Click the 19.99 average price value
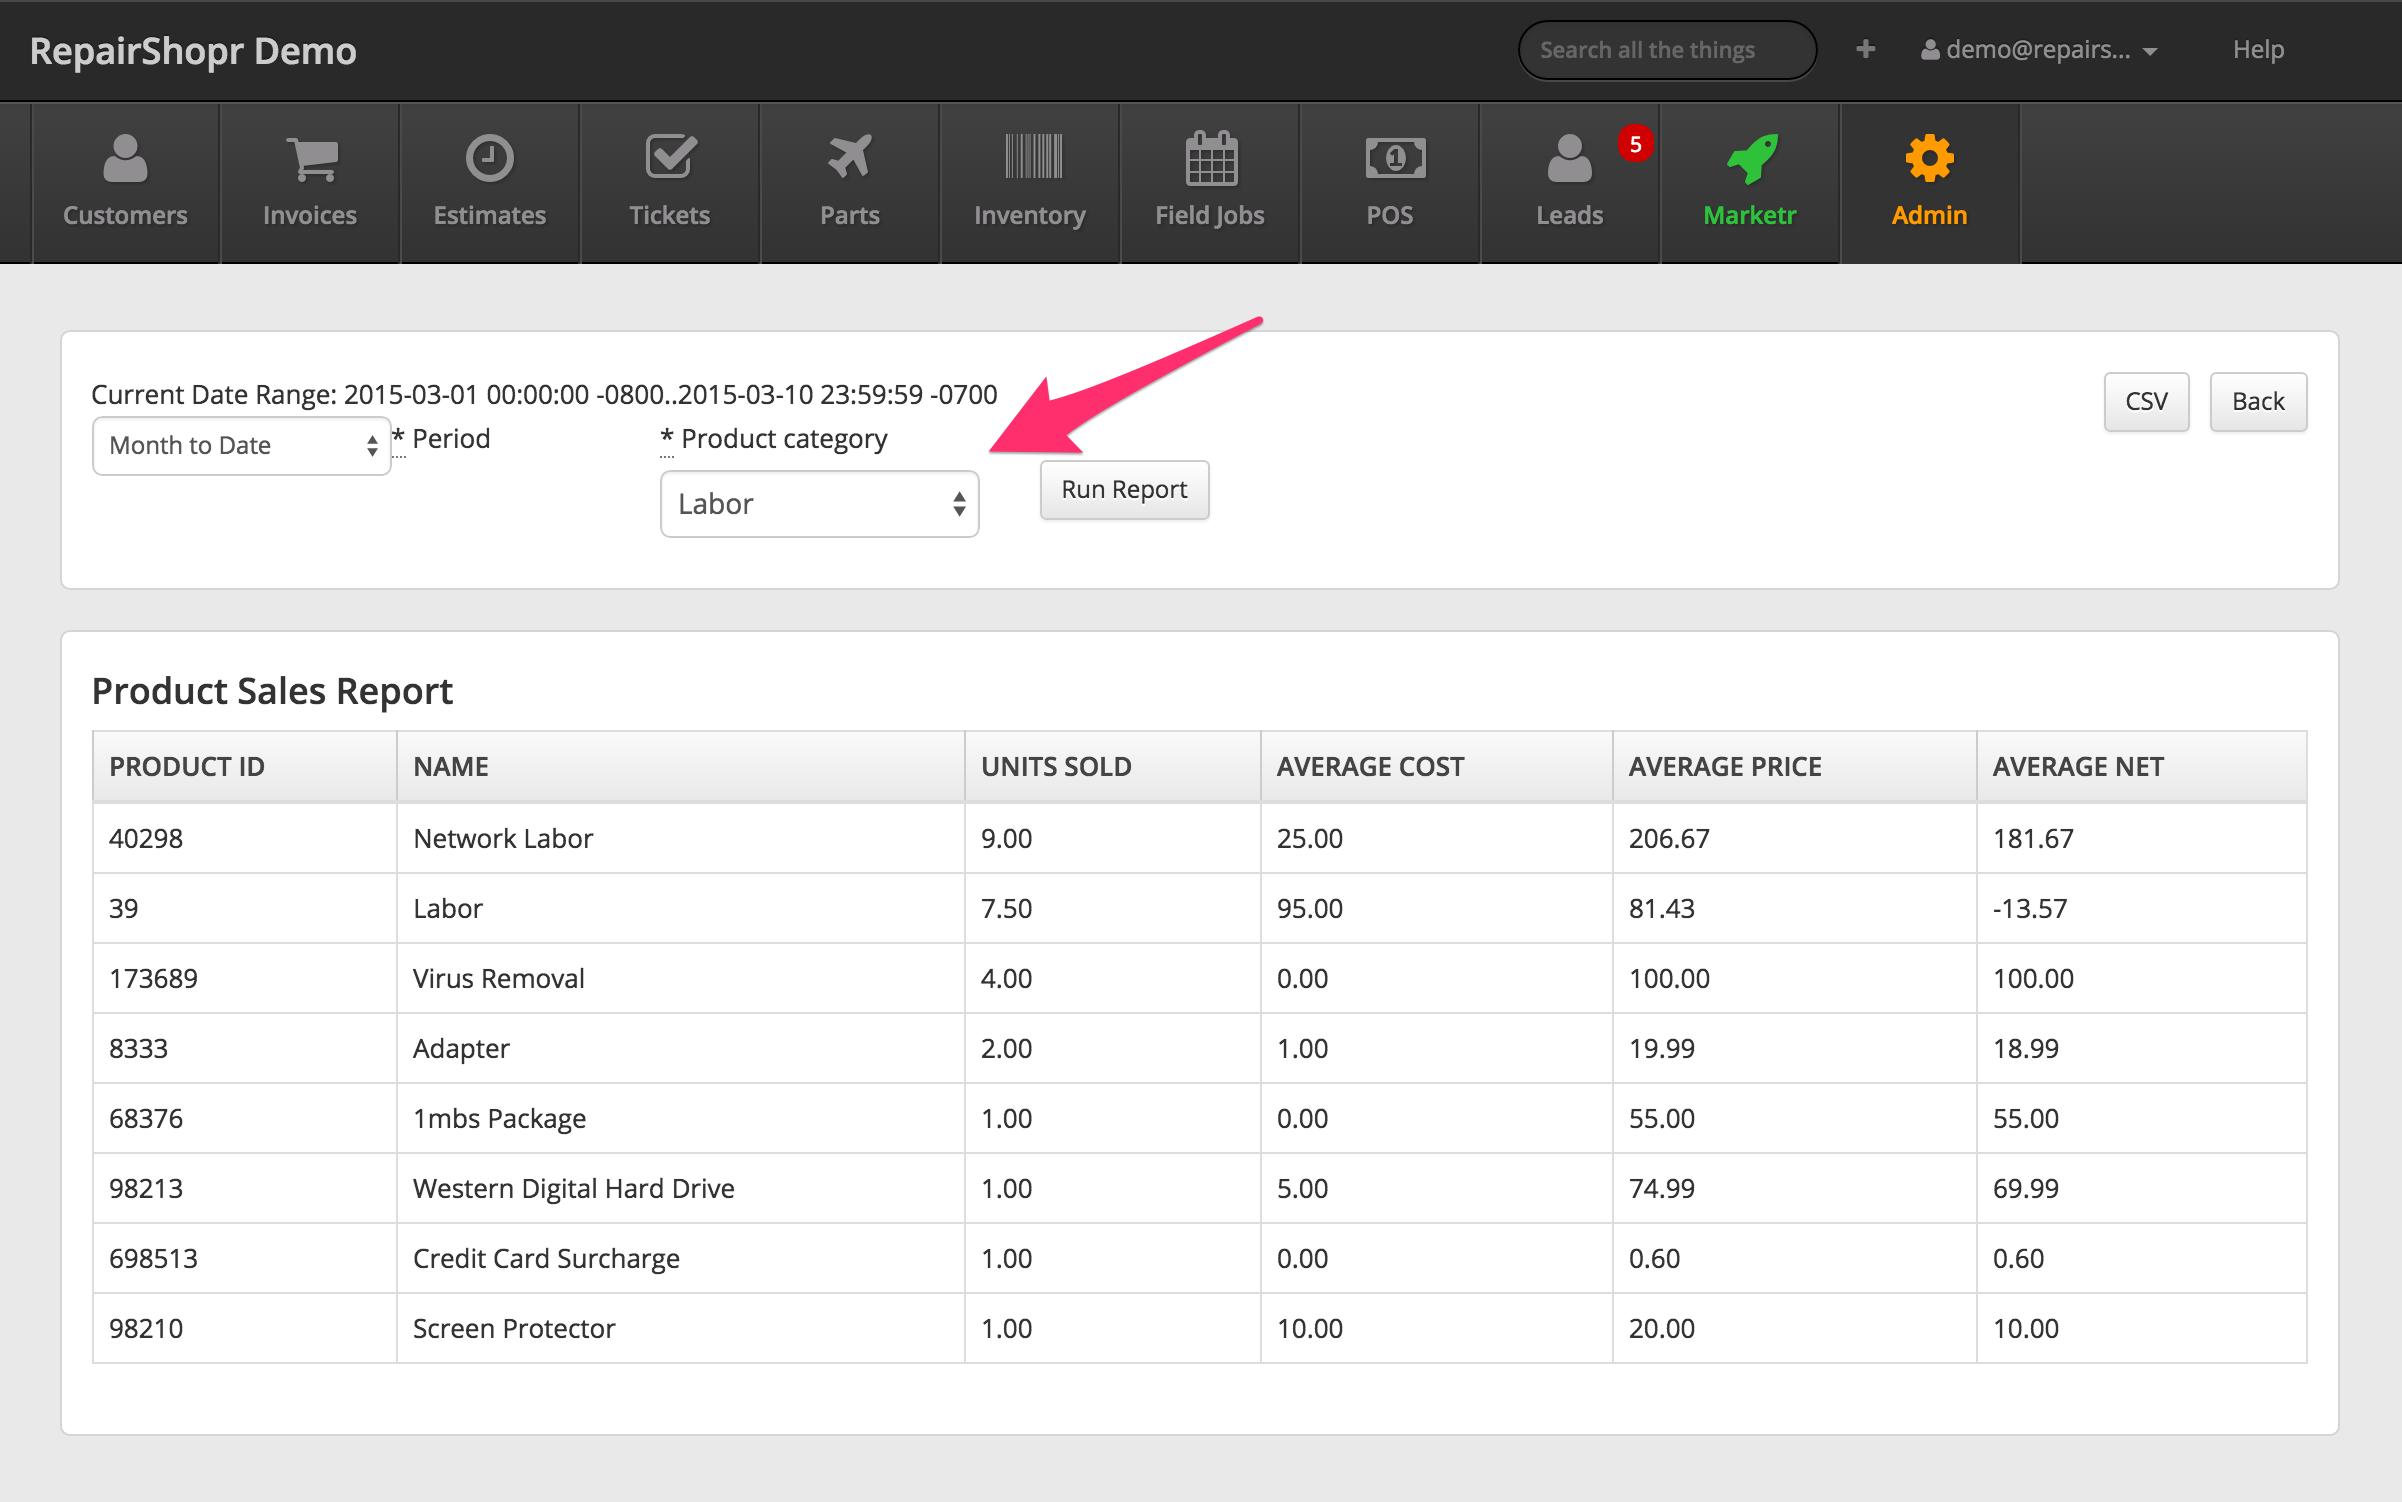Screen dimensions: 2402x1502 point(1662,1048)
